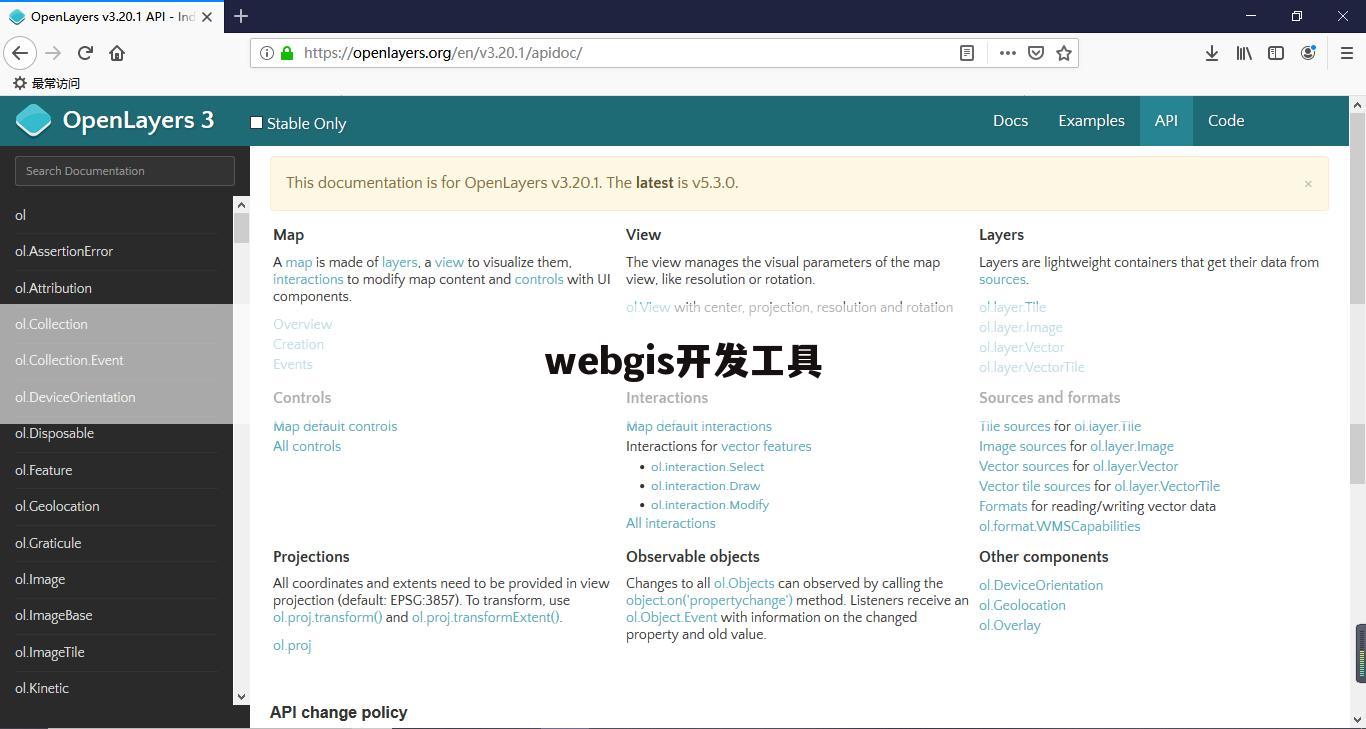Open the Library menu

point(1243,53)
